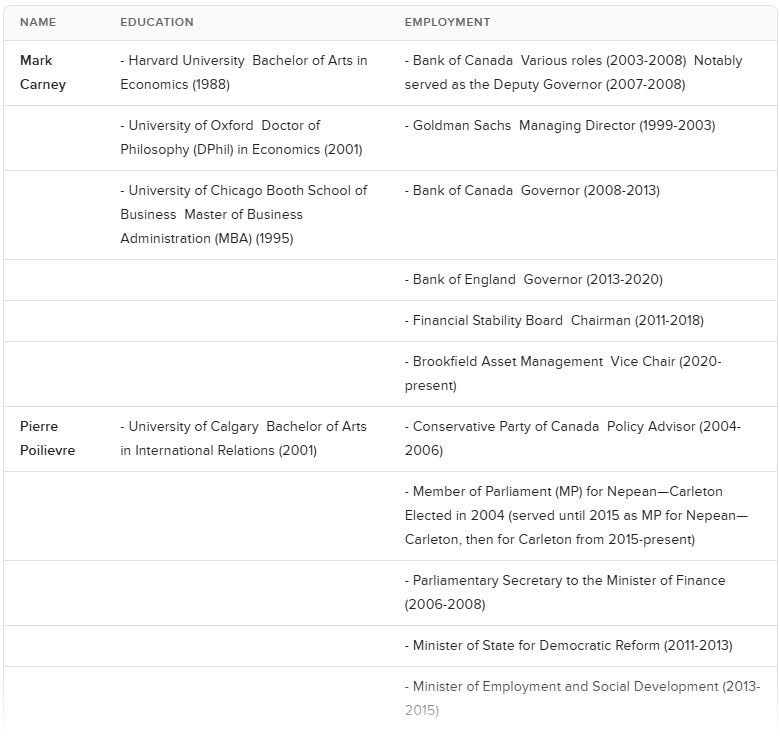Click the EDUCATION column header

click(157, 22)
